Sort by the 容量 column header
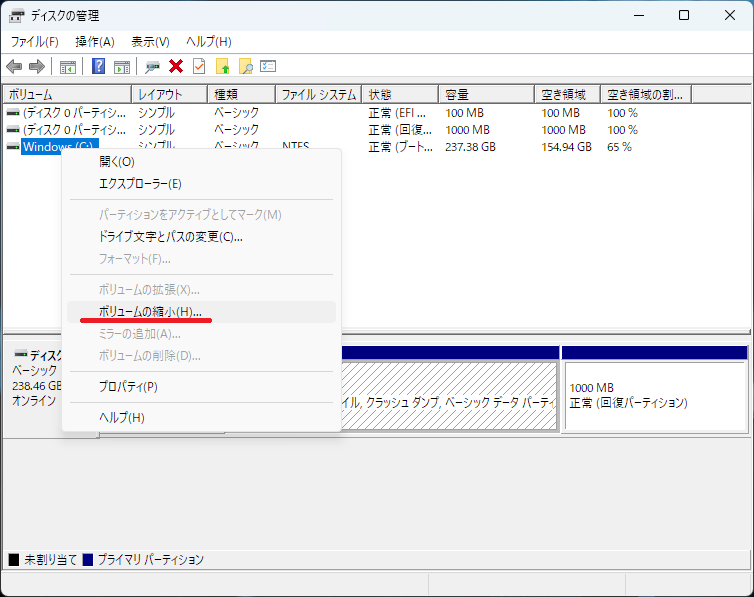 486,95
